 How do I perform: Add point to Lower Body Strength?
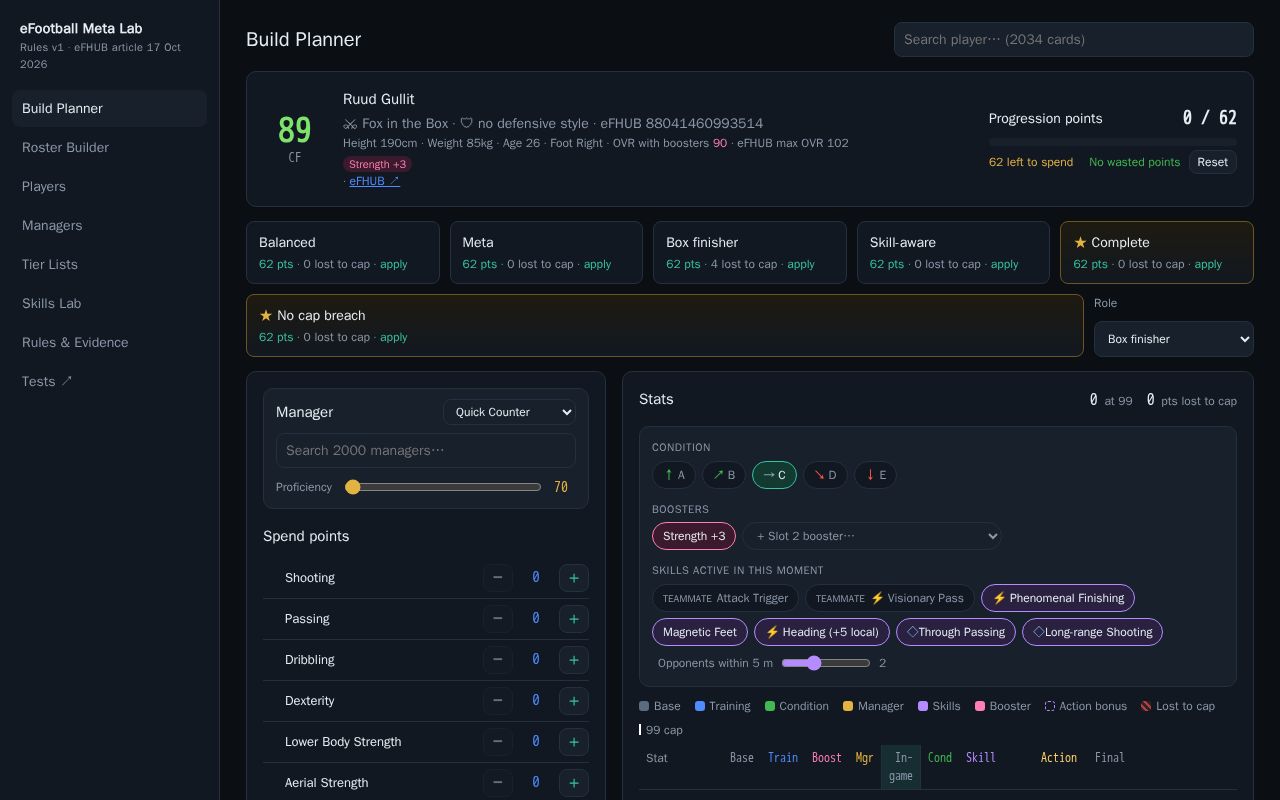(573, 742)
